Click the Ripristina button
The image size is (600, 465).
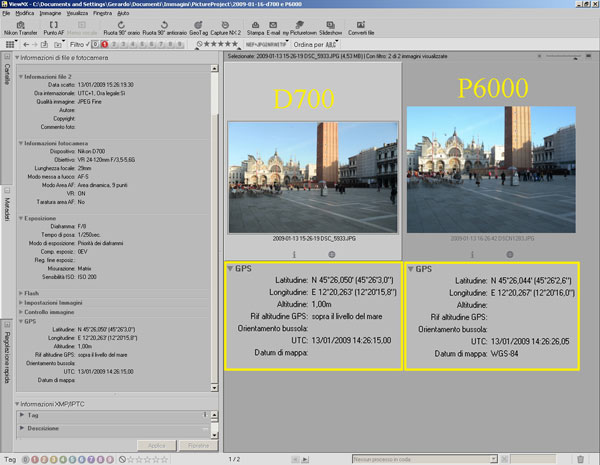(x=198, y=446)
